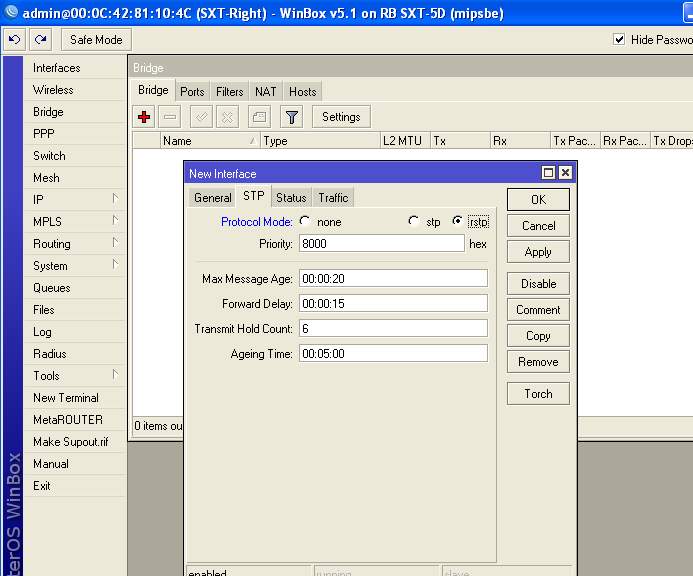Open bridge Settings button
The height and width of the screenshot is (576, 693).
pyautogui.click(x=341, y=117)
